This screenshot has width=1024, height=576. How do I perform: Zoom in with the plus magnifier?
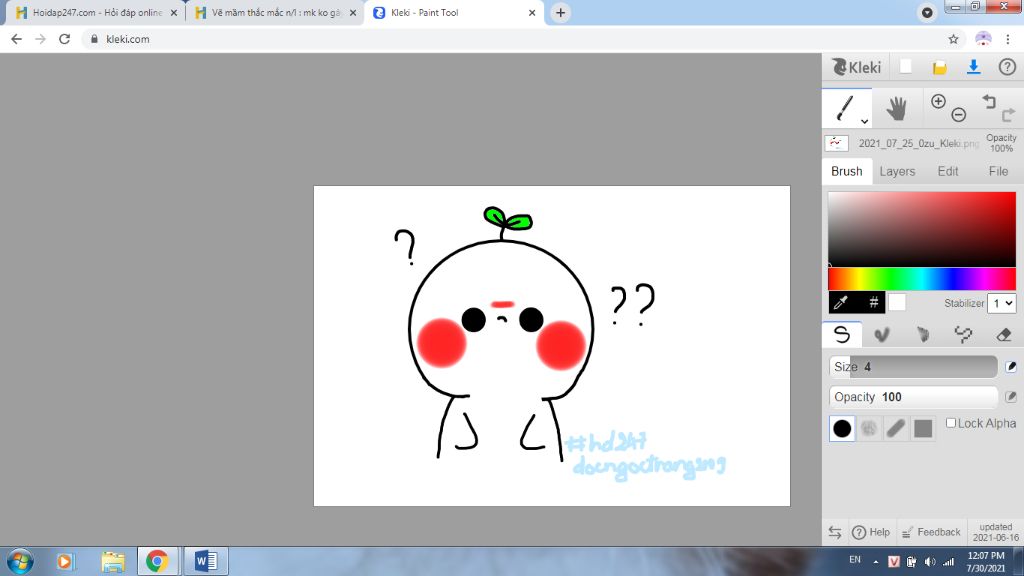938,101
